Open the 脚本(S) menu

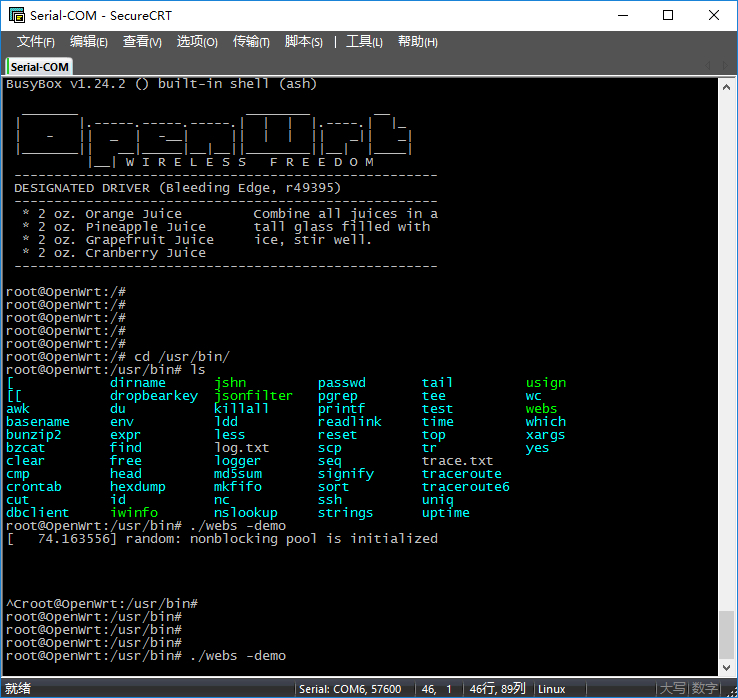[x=304, y=41]
